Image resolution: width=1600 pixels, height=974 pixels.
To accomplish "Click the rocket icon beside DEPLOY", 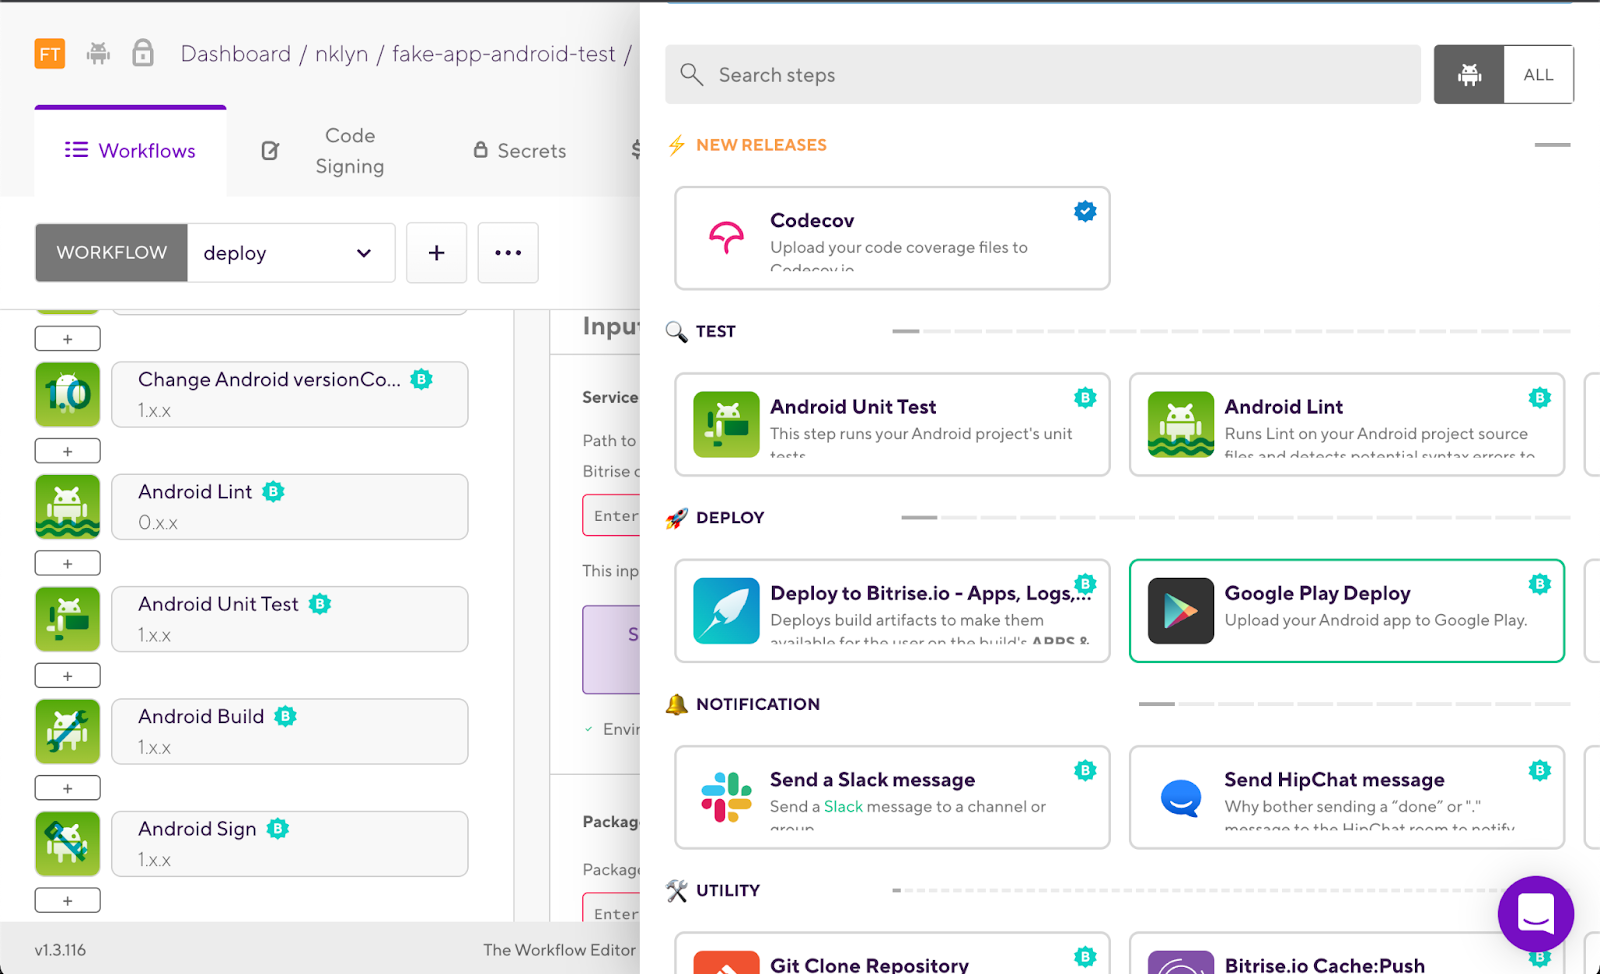I will pos(677,518).
